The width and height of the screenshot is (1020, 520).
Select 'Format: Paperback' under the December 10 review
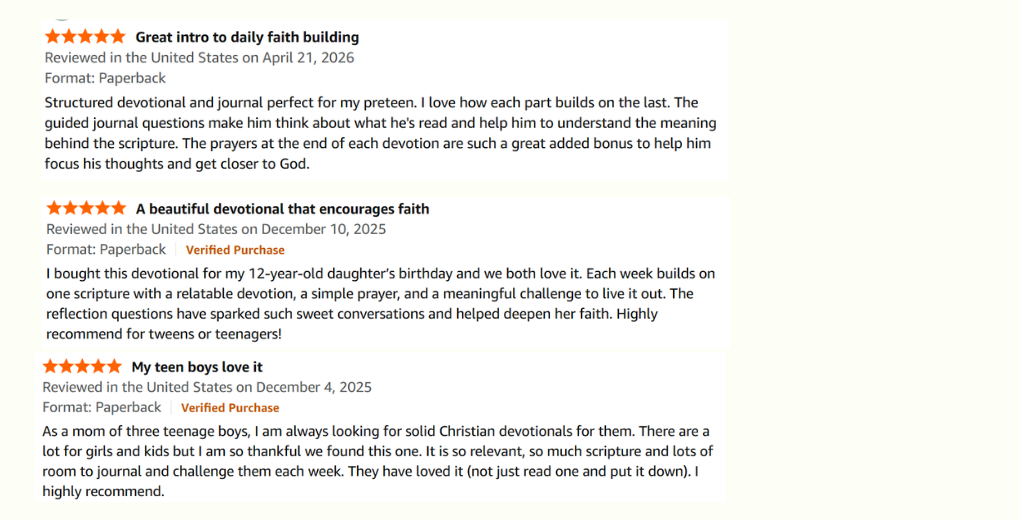pyautogui.click(x=106, y=249)
